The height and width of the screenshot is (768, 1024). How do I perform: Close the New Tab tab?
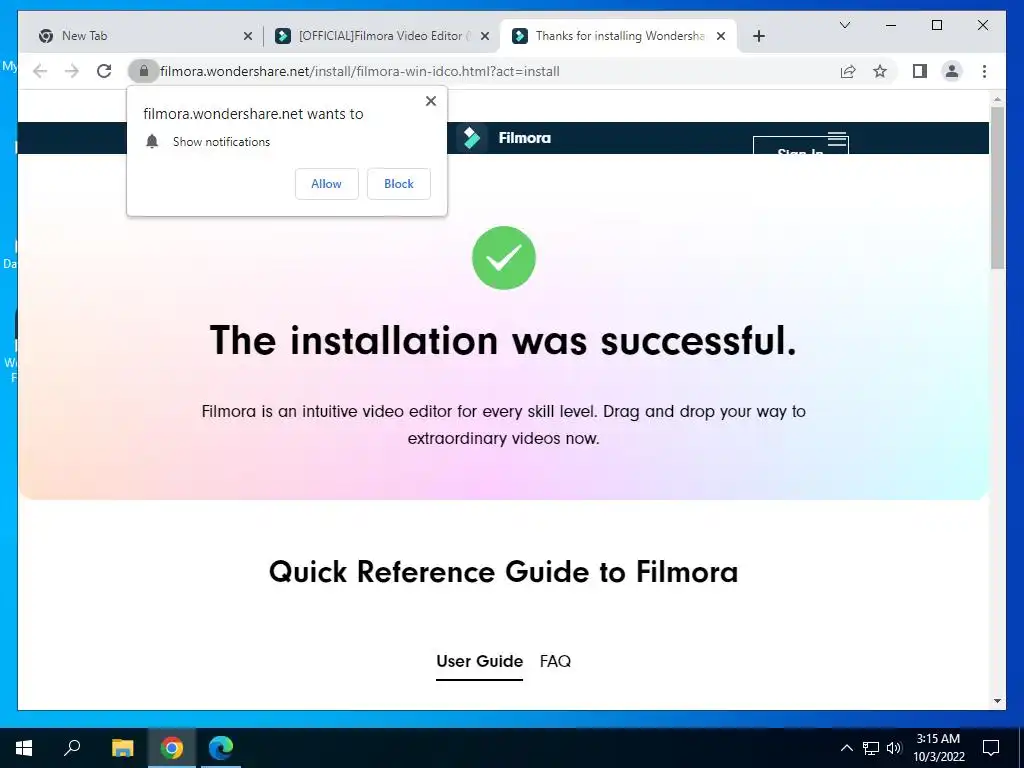tap(248, 36)
